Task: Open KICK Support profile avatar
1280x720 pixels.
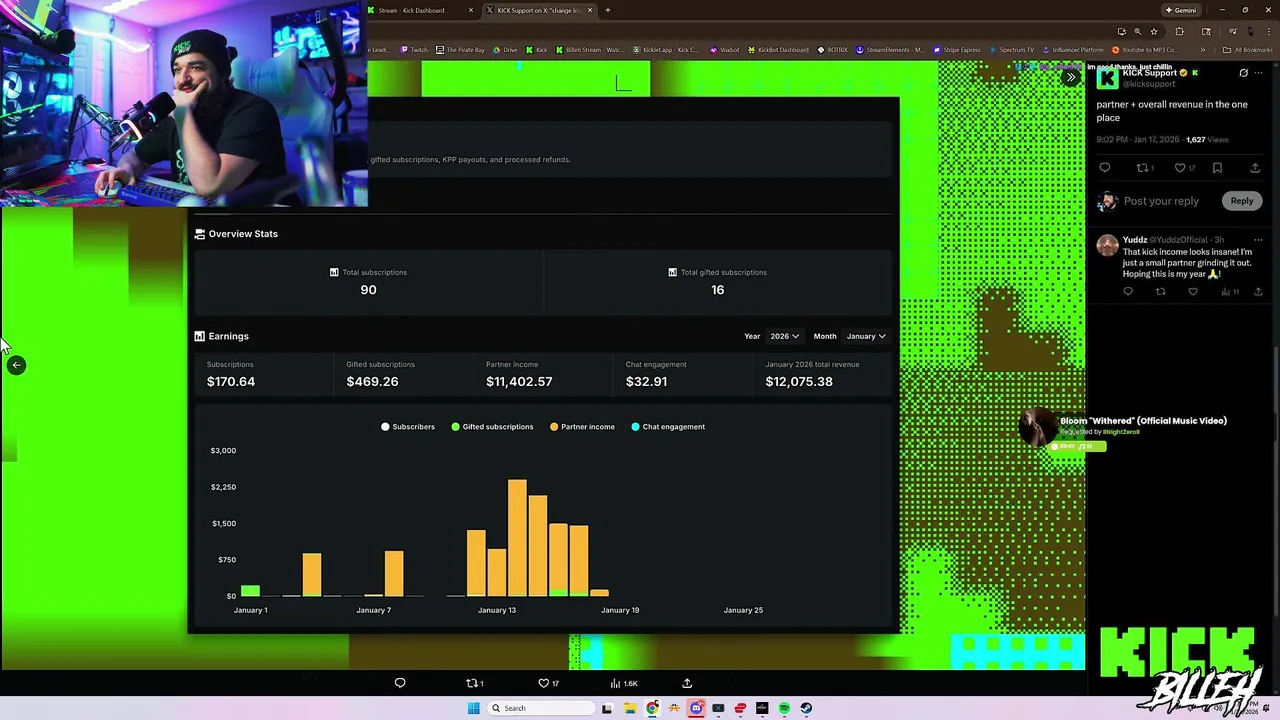Action: tap(1107, 79)
